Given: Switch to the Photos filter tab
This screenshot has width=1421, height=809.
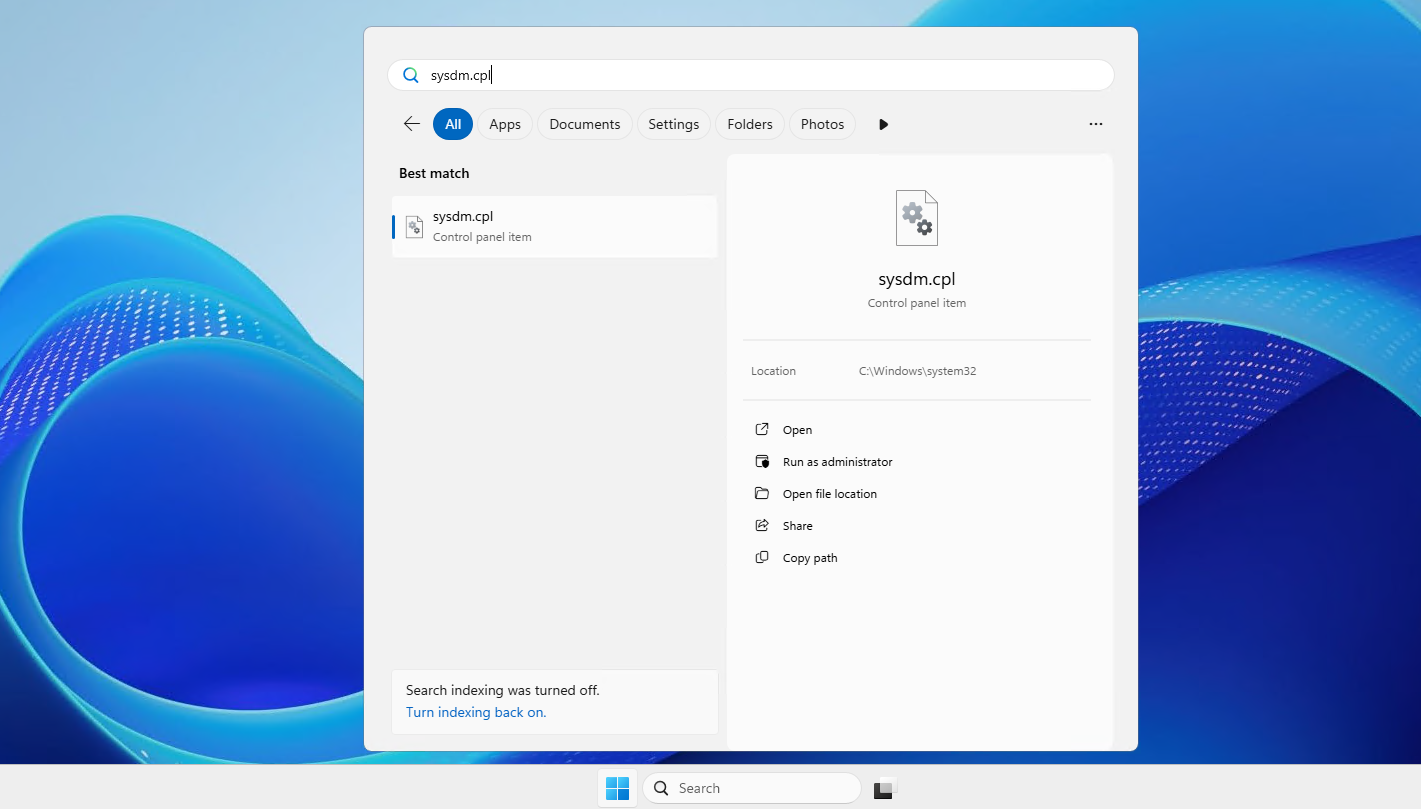Looking at the screenshot, I should (823, 124).
